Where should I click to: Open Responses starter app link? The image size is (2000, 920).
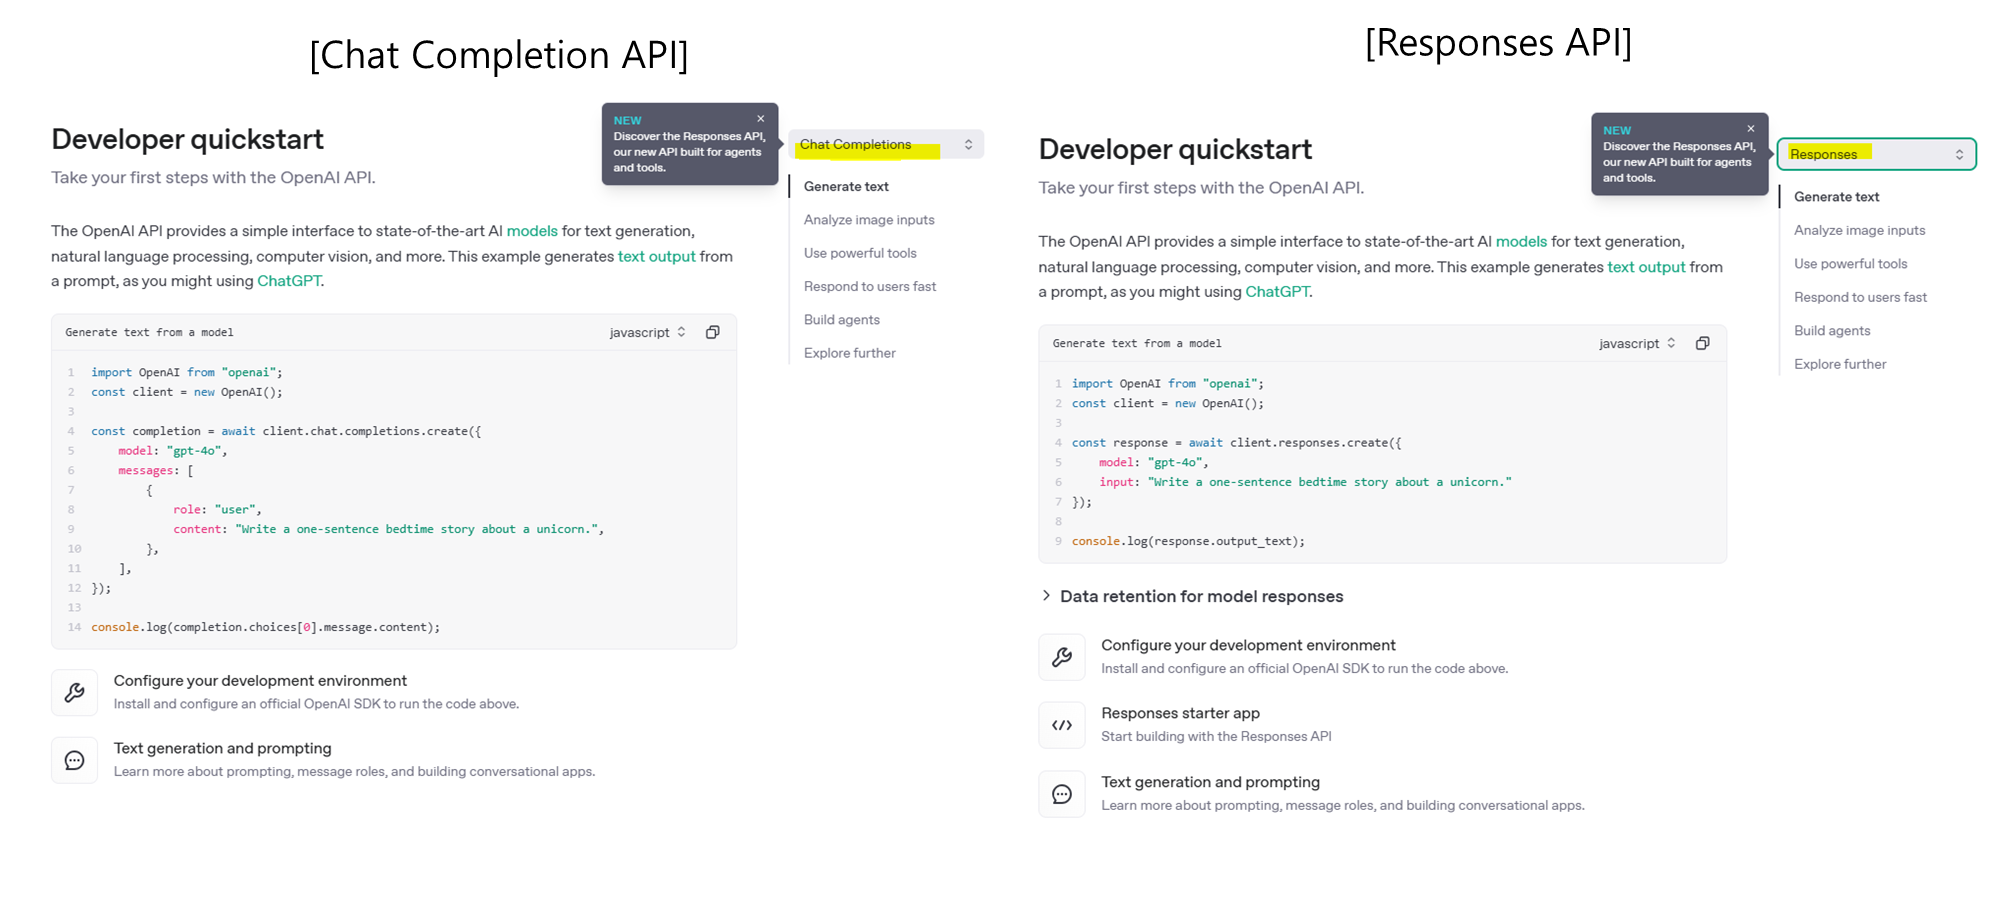click(1180, 713)
